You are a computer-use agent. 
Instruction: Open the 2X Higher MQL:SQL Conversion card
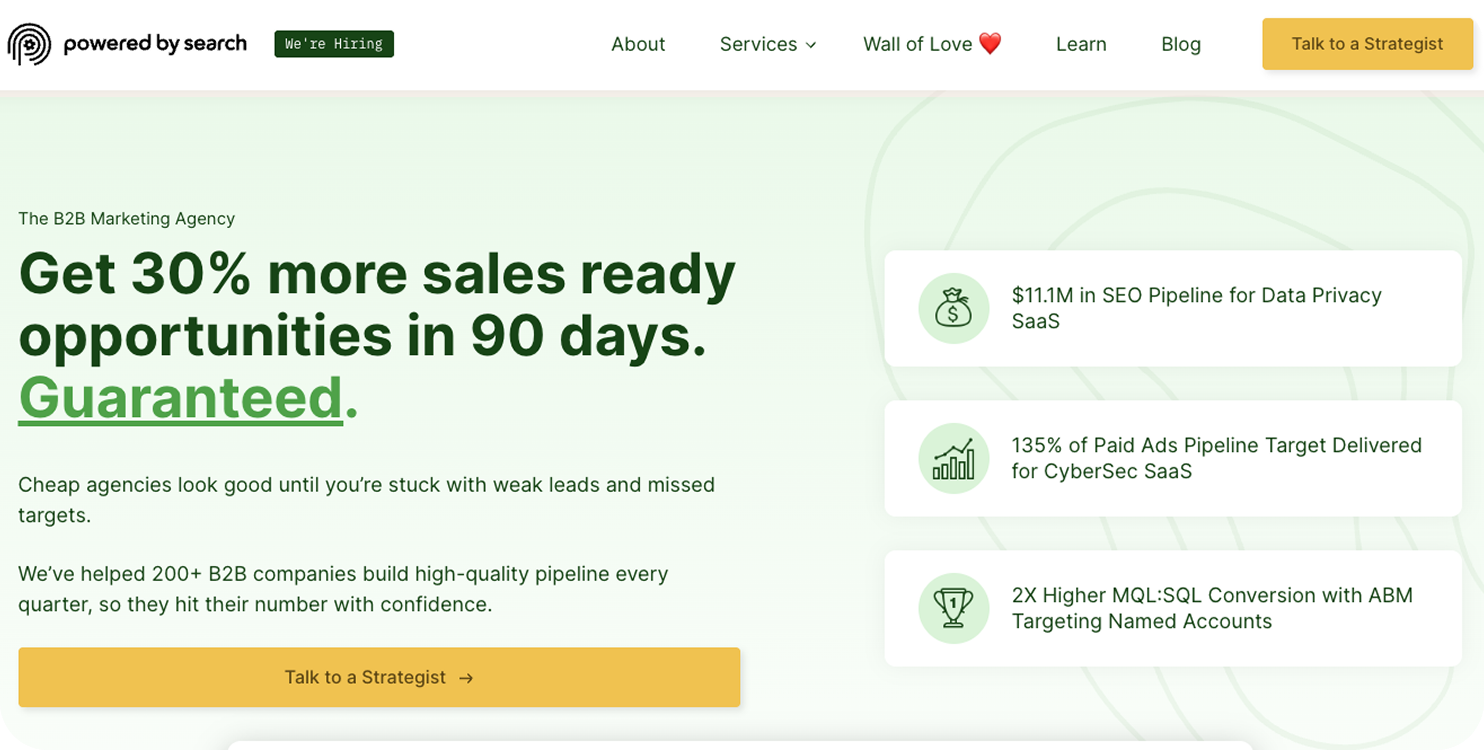(x=1173, y=608)
